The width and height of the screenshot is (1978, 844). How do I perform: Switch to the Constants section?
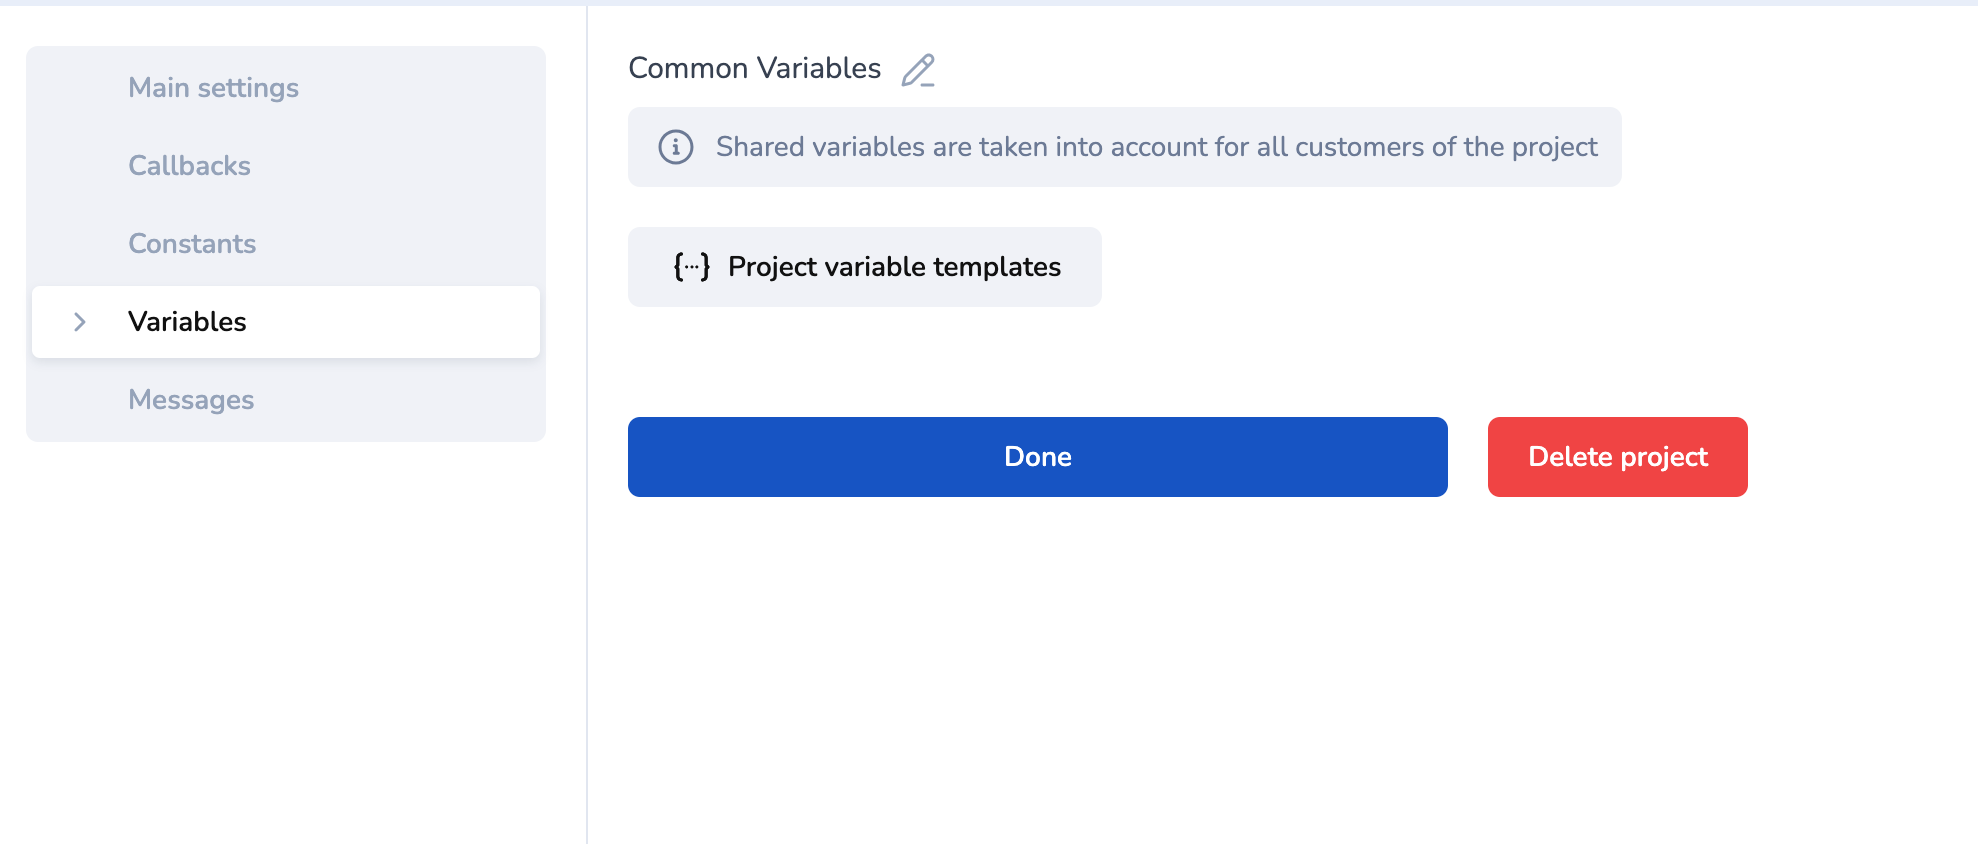(192, 244)
